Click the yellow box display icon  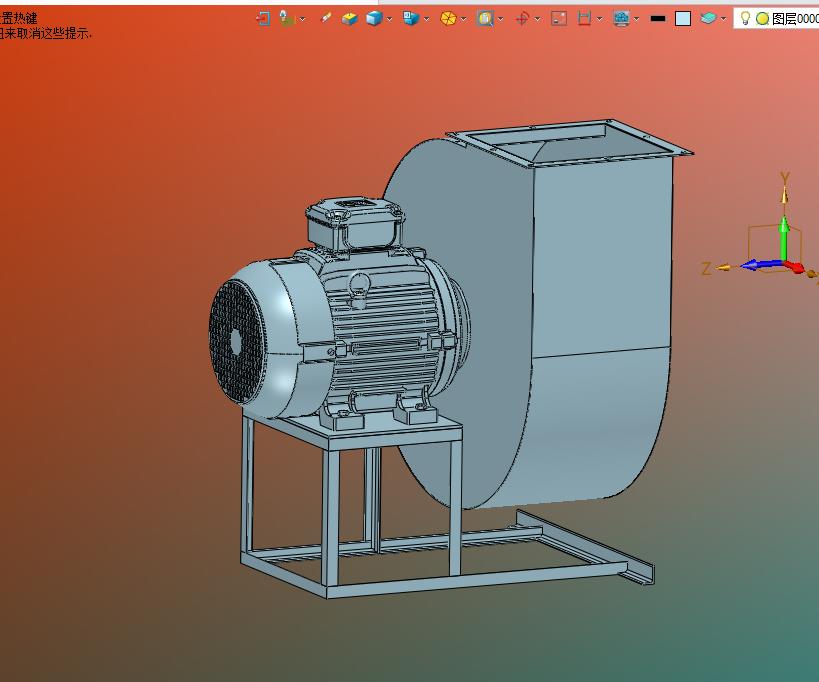click(x=349, y=18)
